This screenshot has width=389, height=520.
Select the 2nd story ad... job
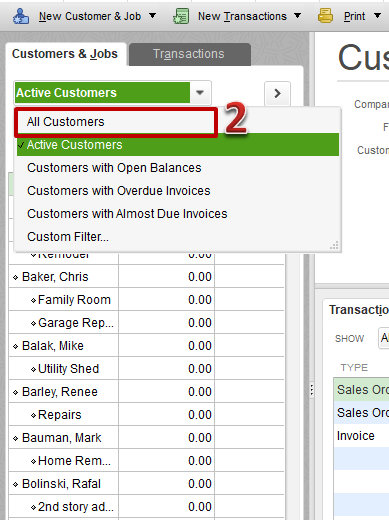[76, 507]
